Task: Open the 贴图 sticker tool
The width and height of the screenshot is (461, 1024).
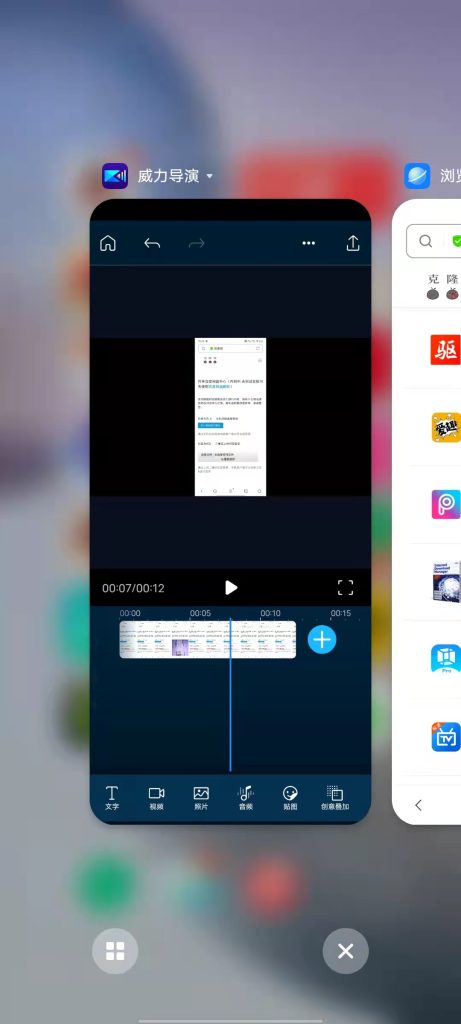Action: 290,798
